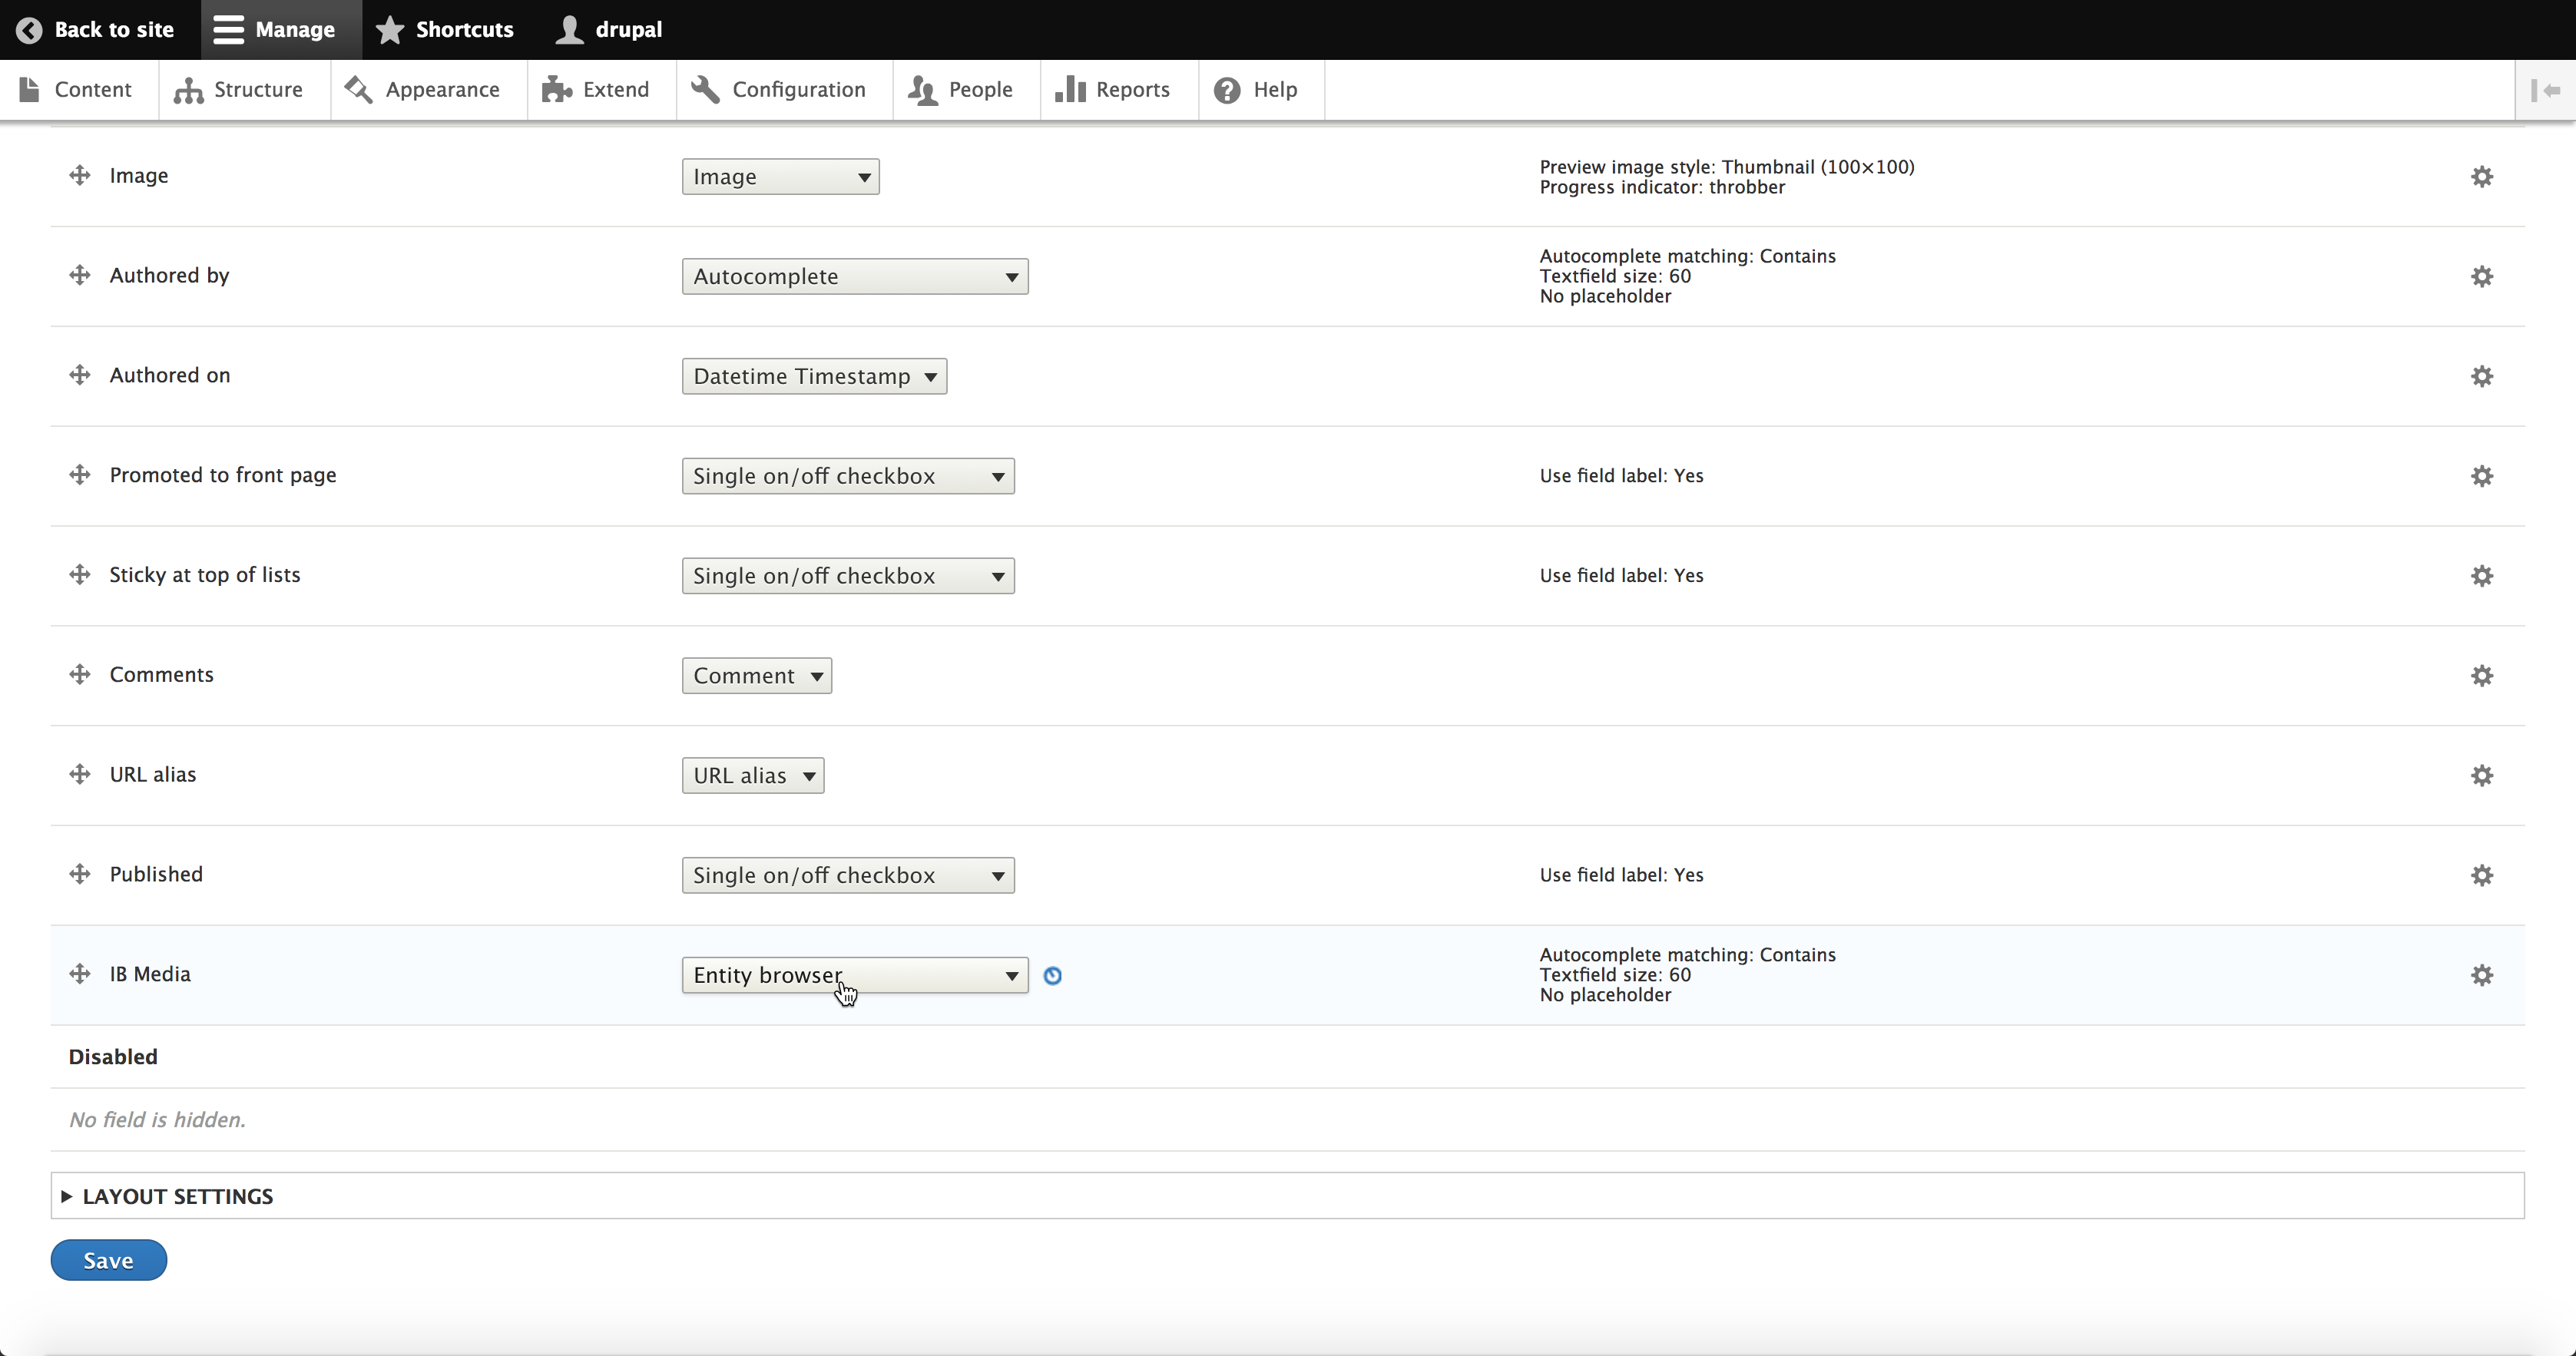Open the IB Media Entity browser dropdown

click(x=854, y=975)
